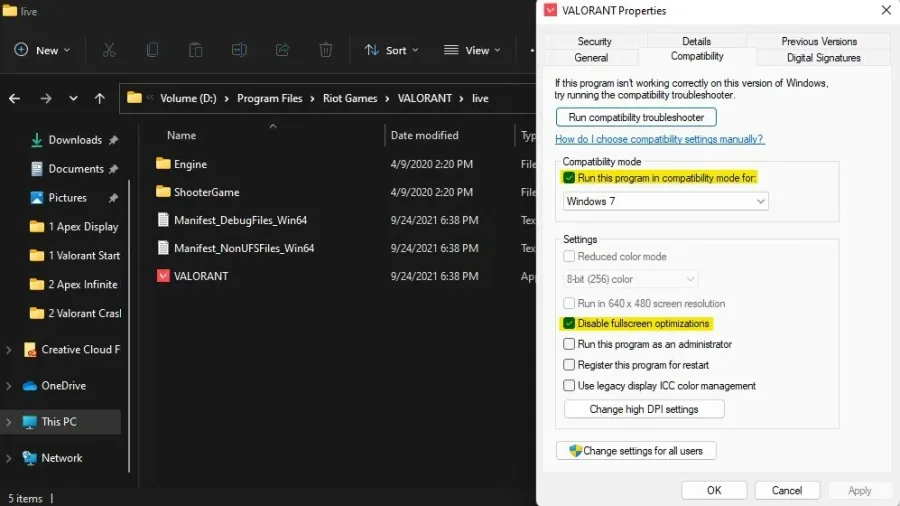900x506 pixels.
Task: Click Cancel in VALORANT Properties
Action: click(x=787, y=491)
